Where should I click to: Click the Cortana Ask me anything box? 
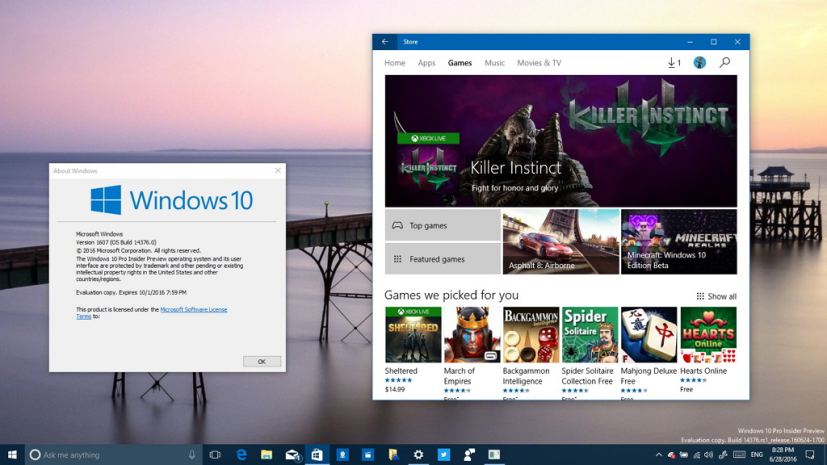coord(113,454)
